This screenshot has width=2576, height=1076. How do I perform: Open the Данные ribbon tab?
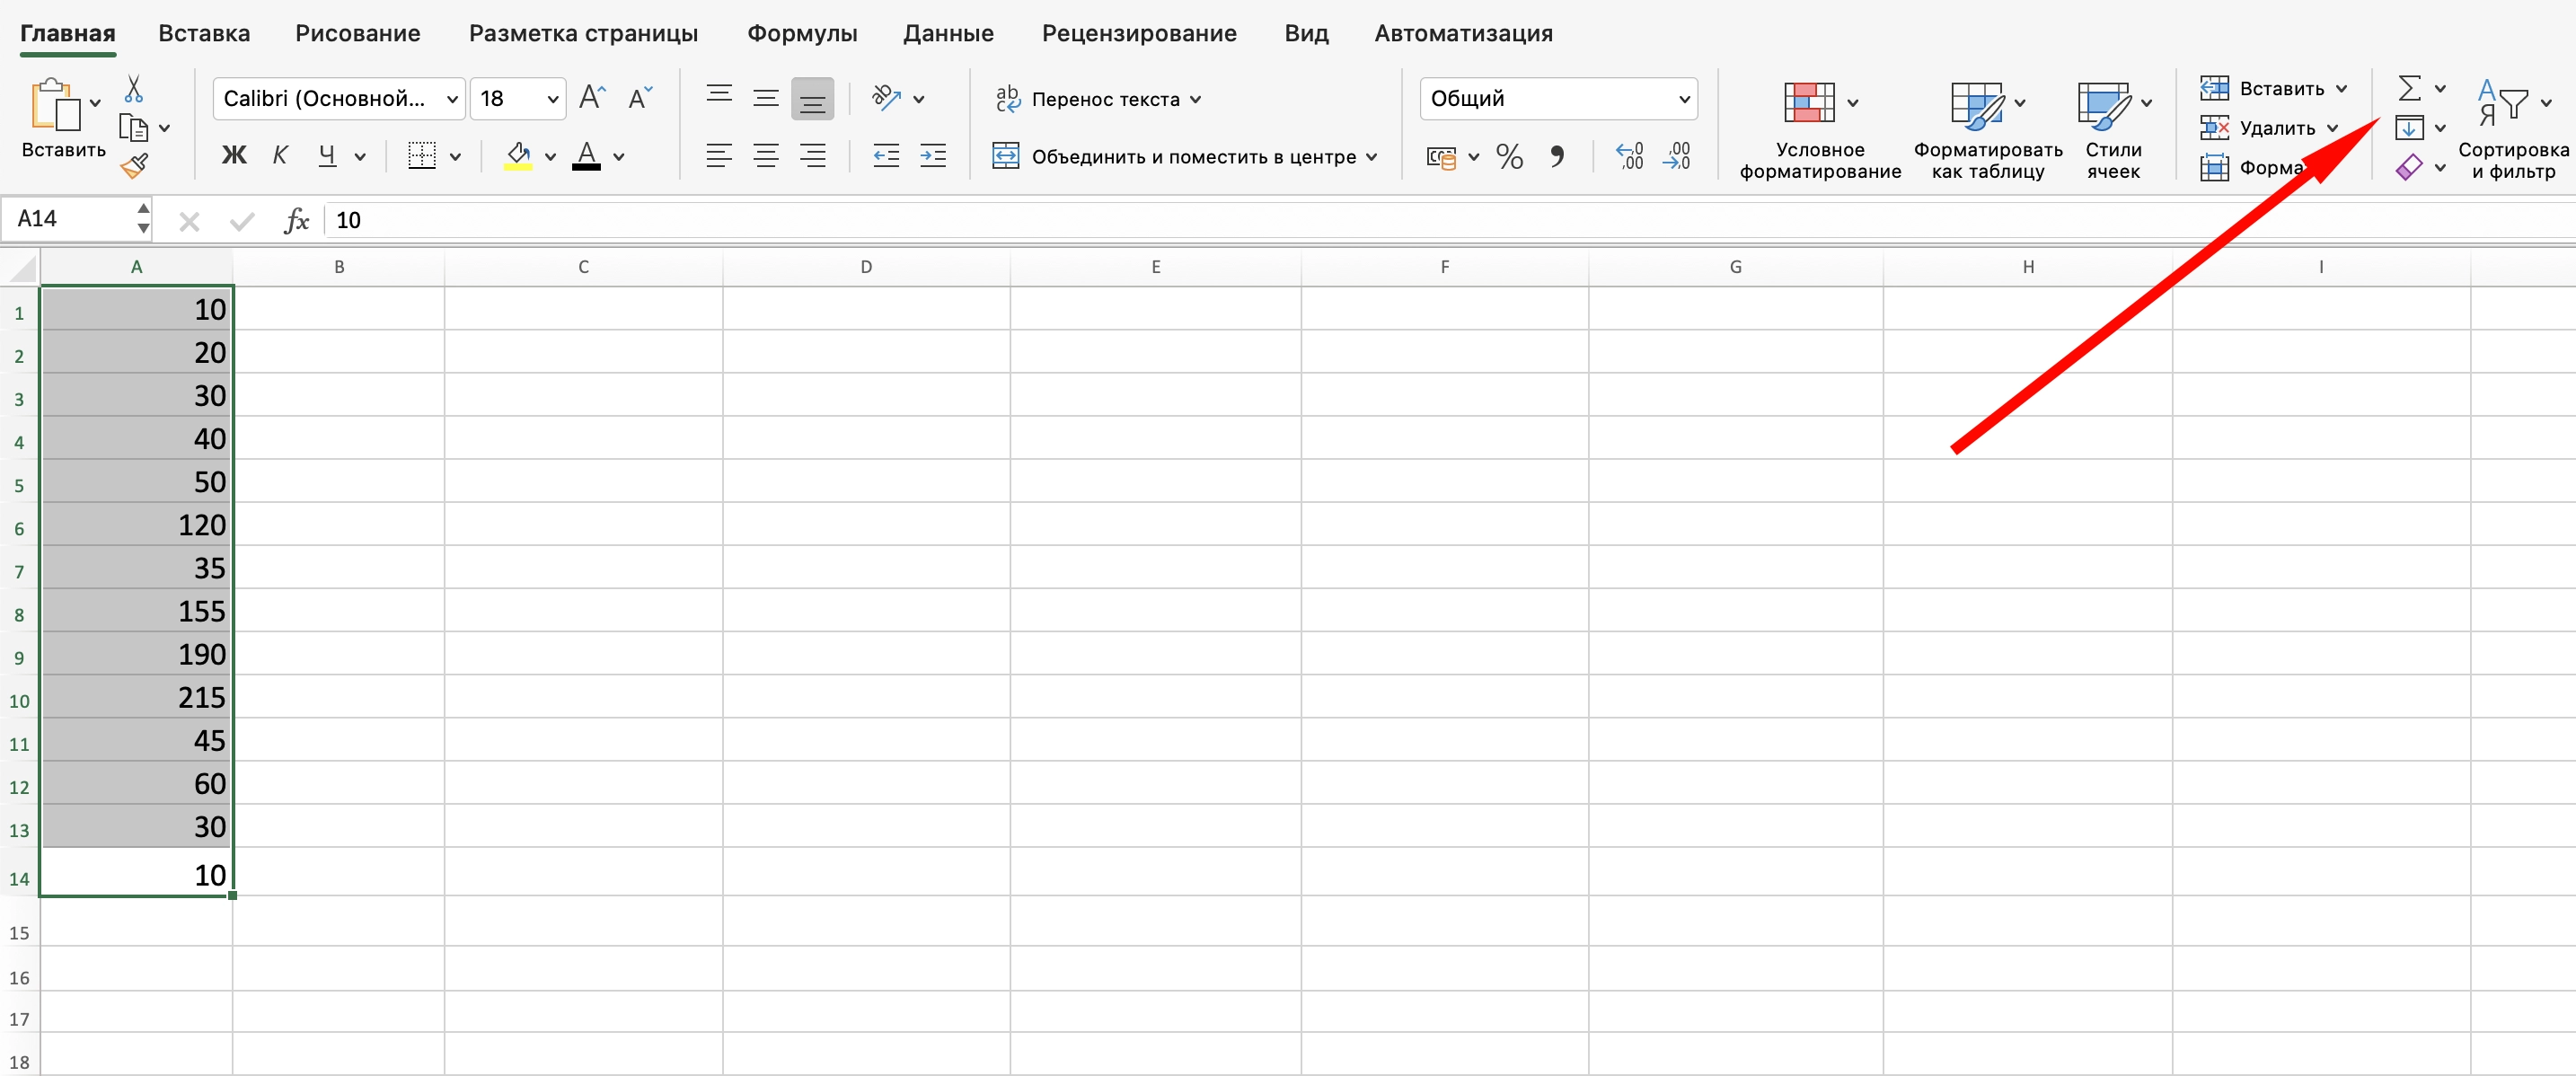[947, 32]
